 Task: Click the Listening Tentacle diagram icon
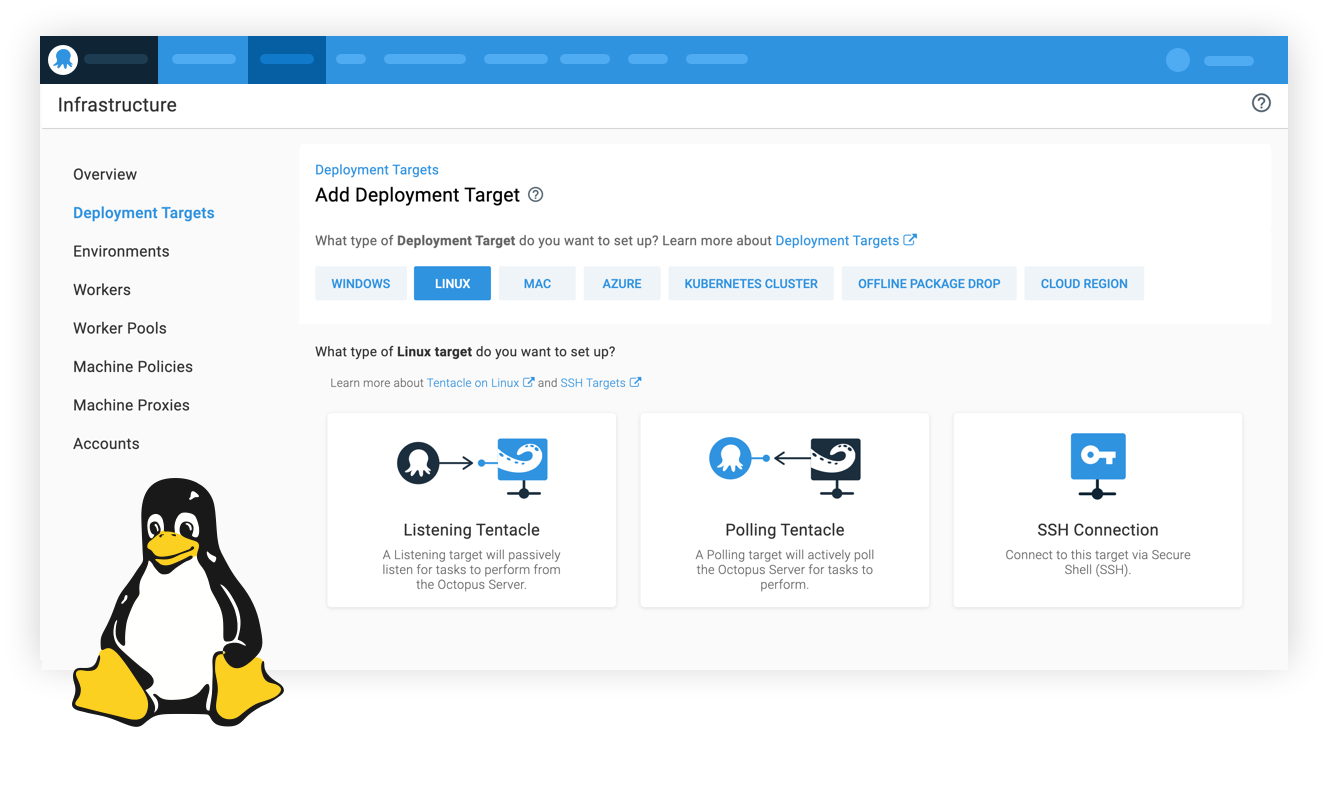472,467
